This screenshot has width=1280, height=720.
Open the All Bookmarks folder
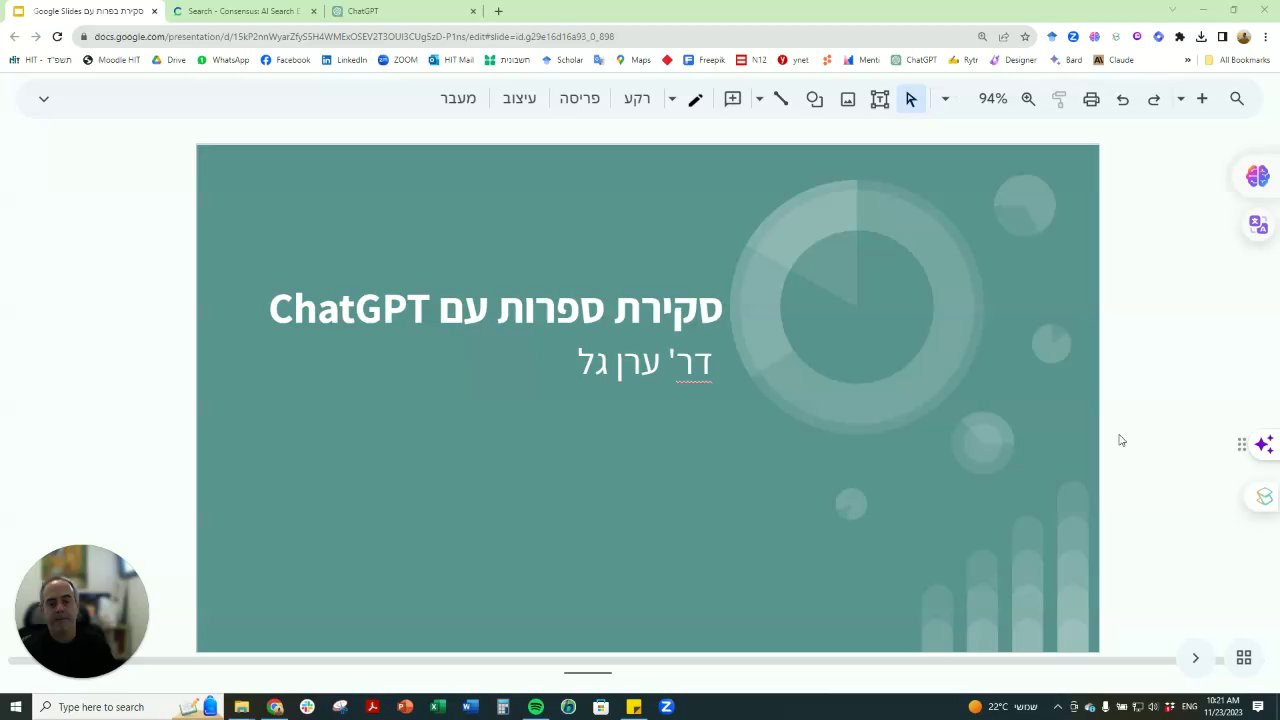tap(1237, 60)
